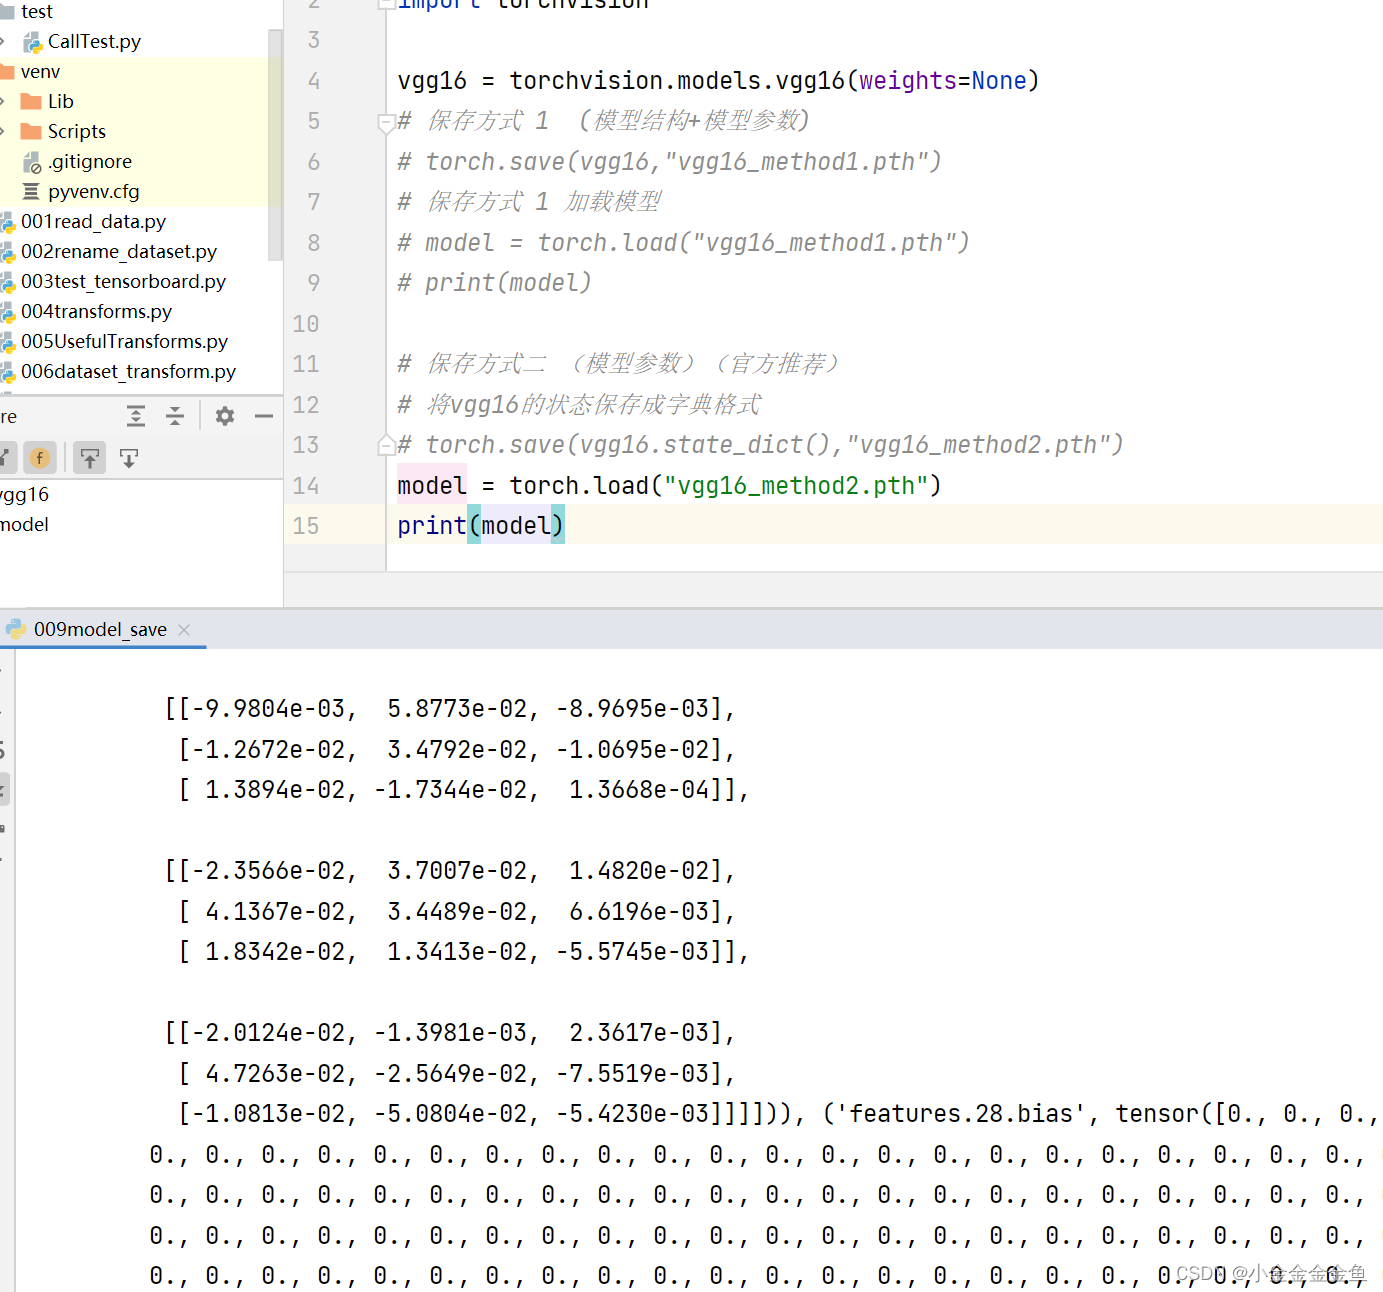The height and width of the screenshot is (1292, 1383).
Task: Click the Scripts folder icon
Action: (31, 131)
